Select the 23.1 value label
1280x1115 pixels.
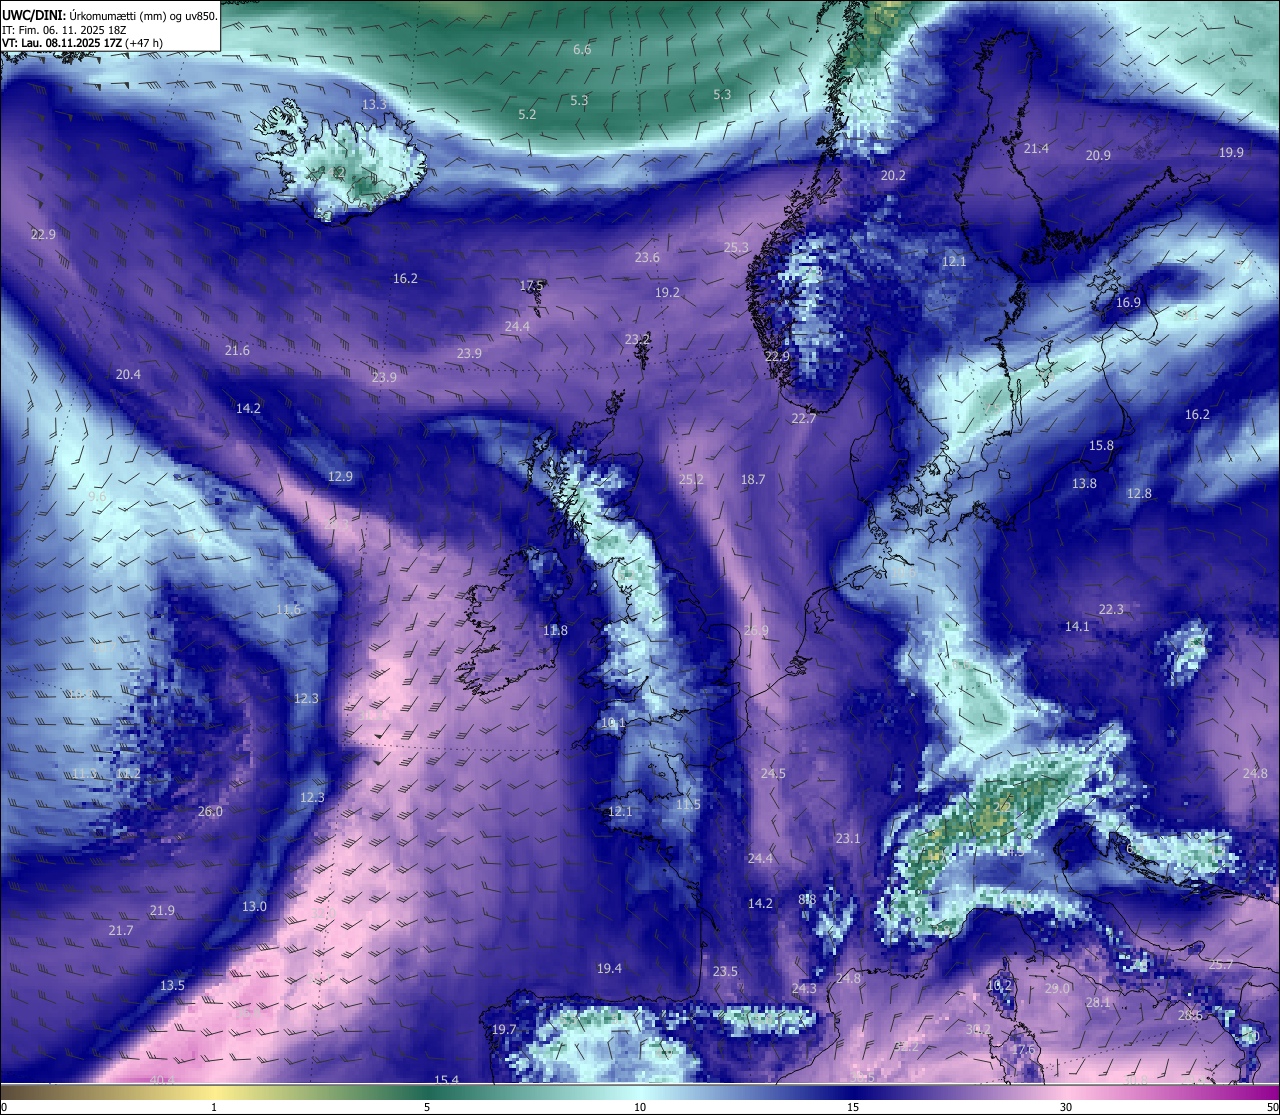tap(848, 838)
